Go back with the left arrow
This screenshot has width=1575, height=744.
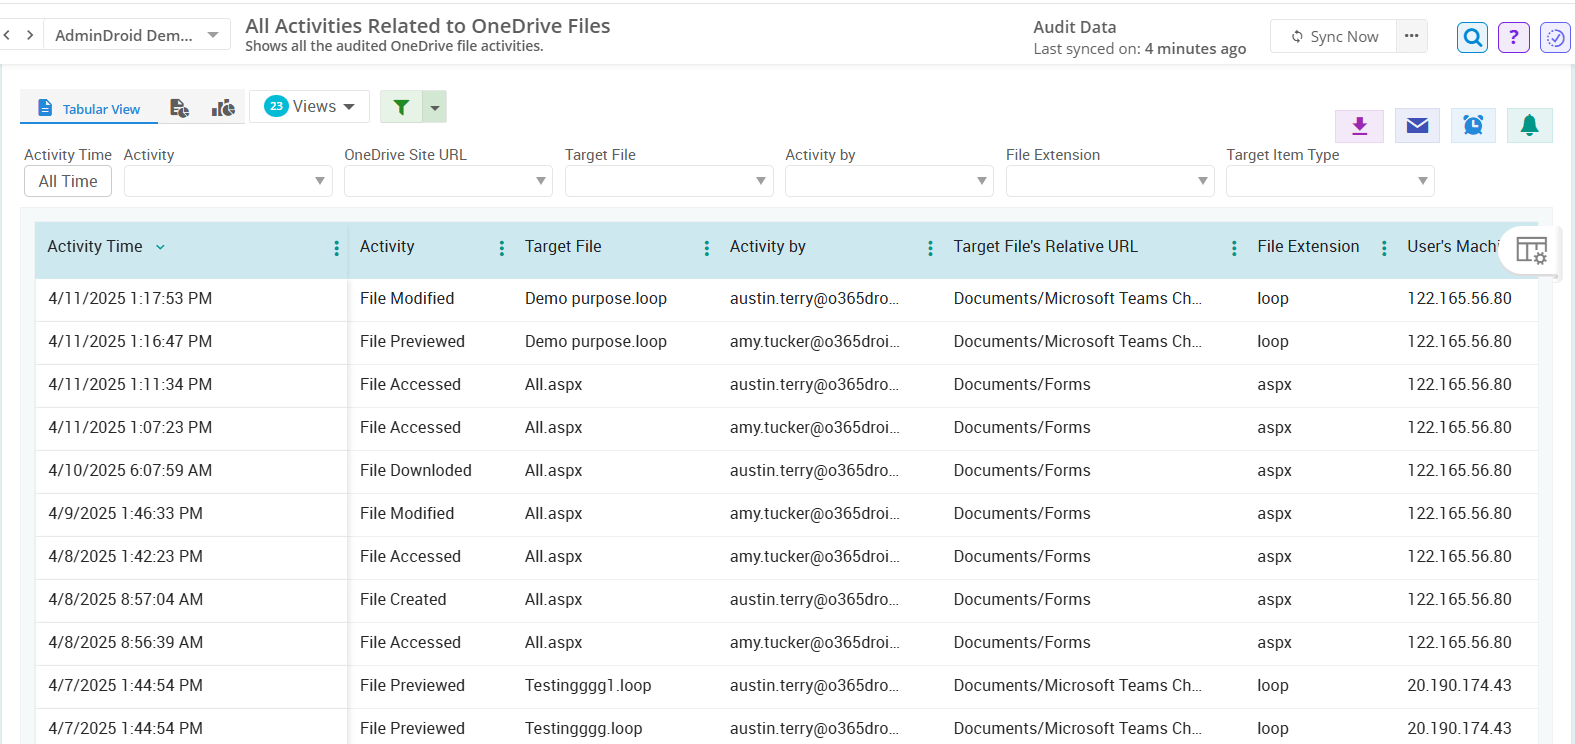pyautogui.click(x=7, y=35)
